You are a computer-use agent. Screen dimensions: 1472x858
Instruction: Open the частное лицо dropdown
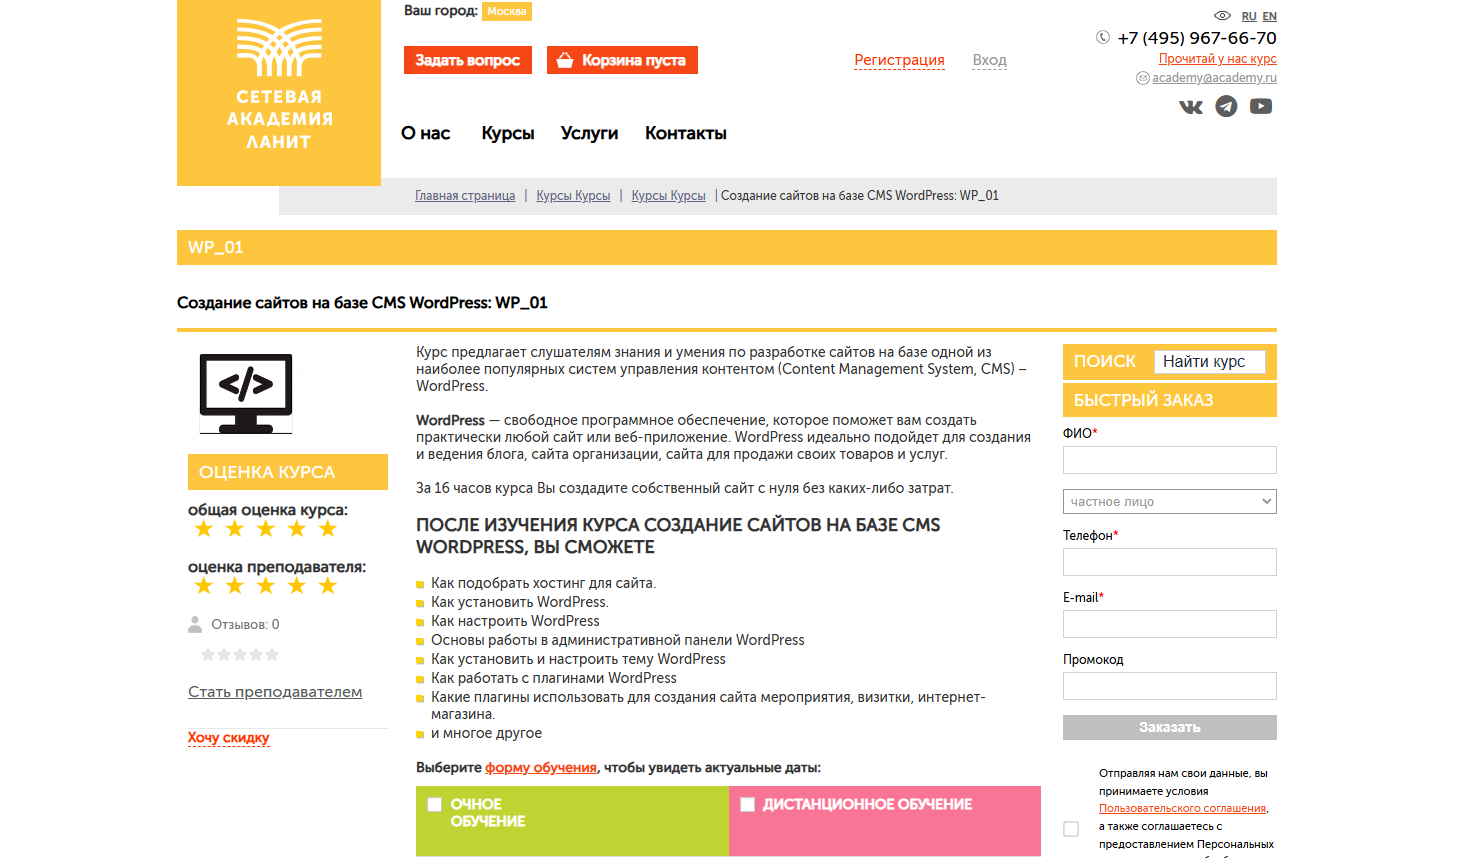1170,501
